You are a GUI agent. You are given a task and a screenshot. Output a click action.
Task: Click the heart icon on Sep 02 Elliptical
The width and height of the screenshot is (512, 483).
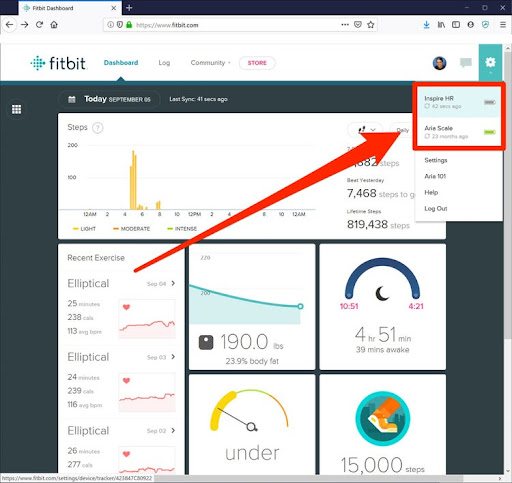(x=126, y=454)
